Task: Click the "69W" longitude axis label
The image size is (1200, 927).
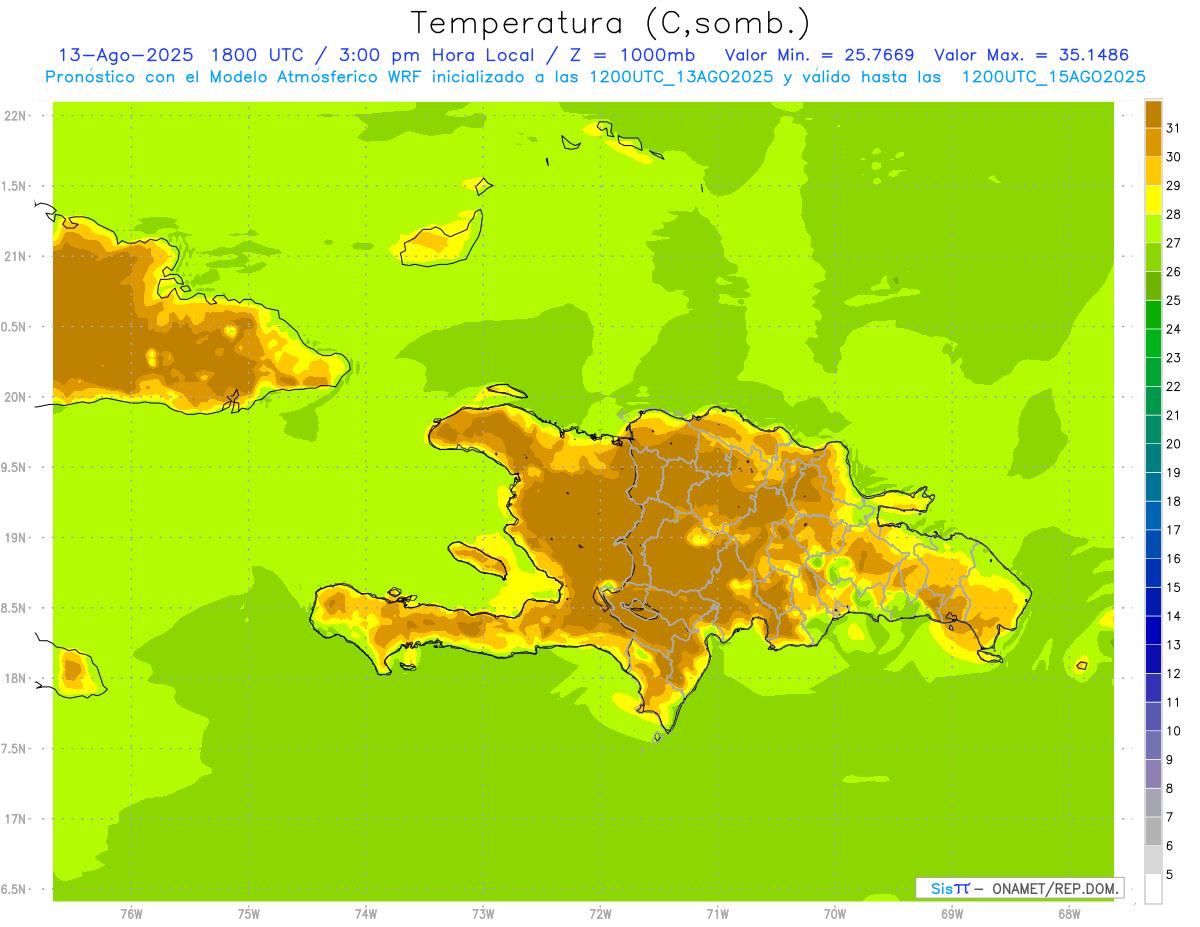Action: coord(951,913)
